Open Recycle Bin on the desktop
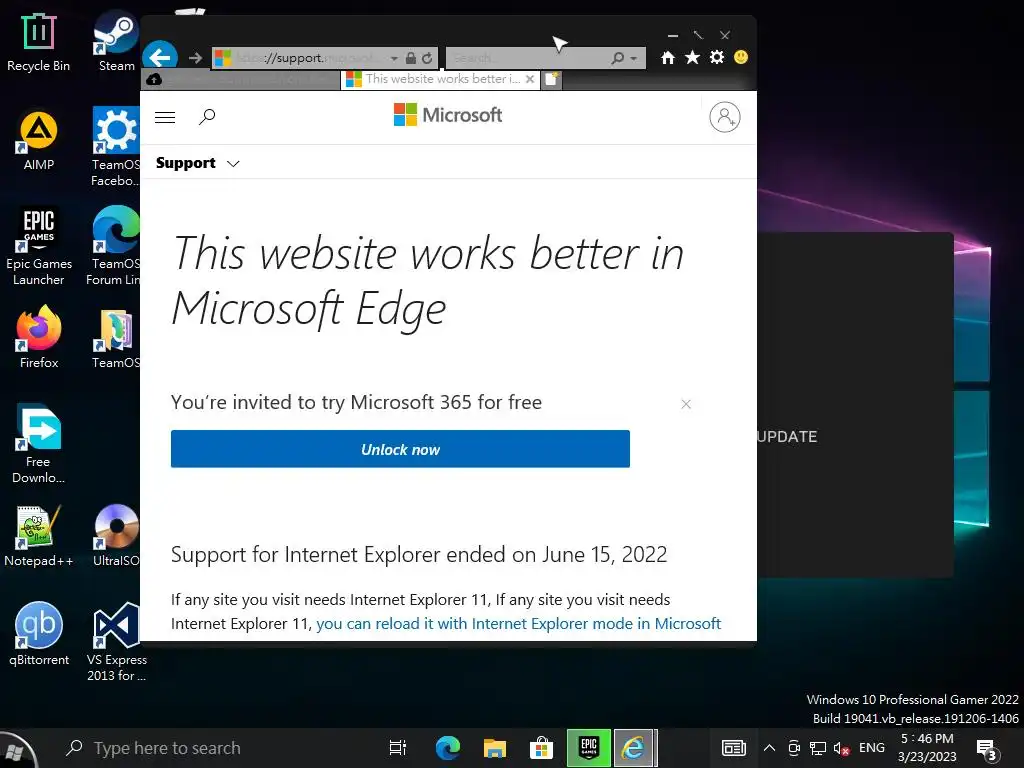Viewport: 1024px width, 768px height. (x=38, y=42)
